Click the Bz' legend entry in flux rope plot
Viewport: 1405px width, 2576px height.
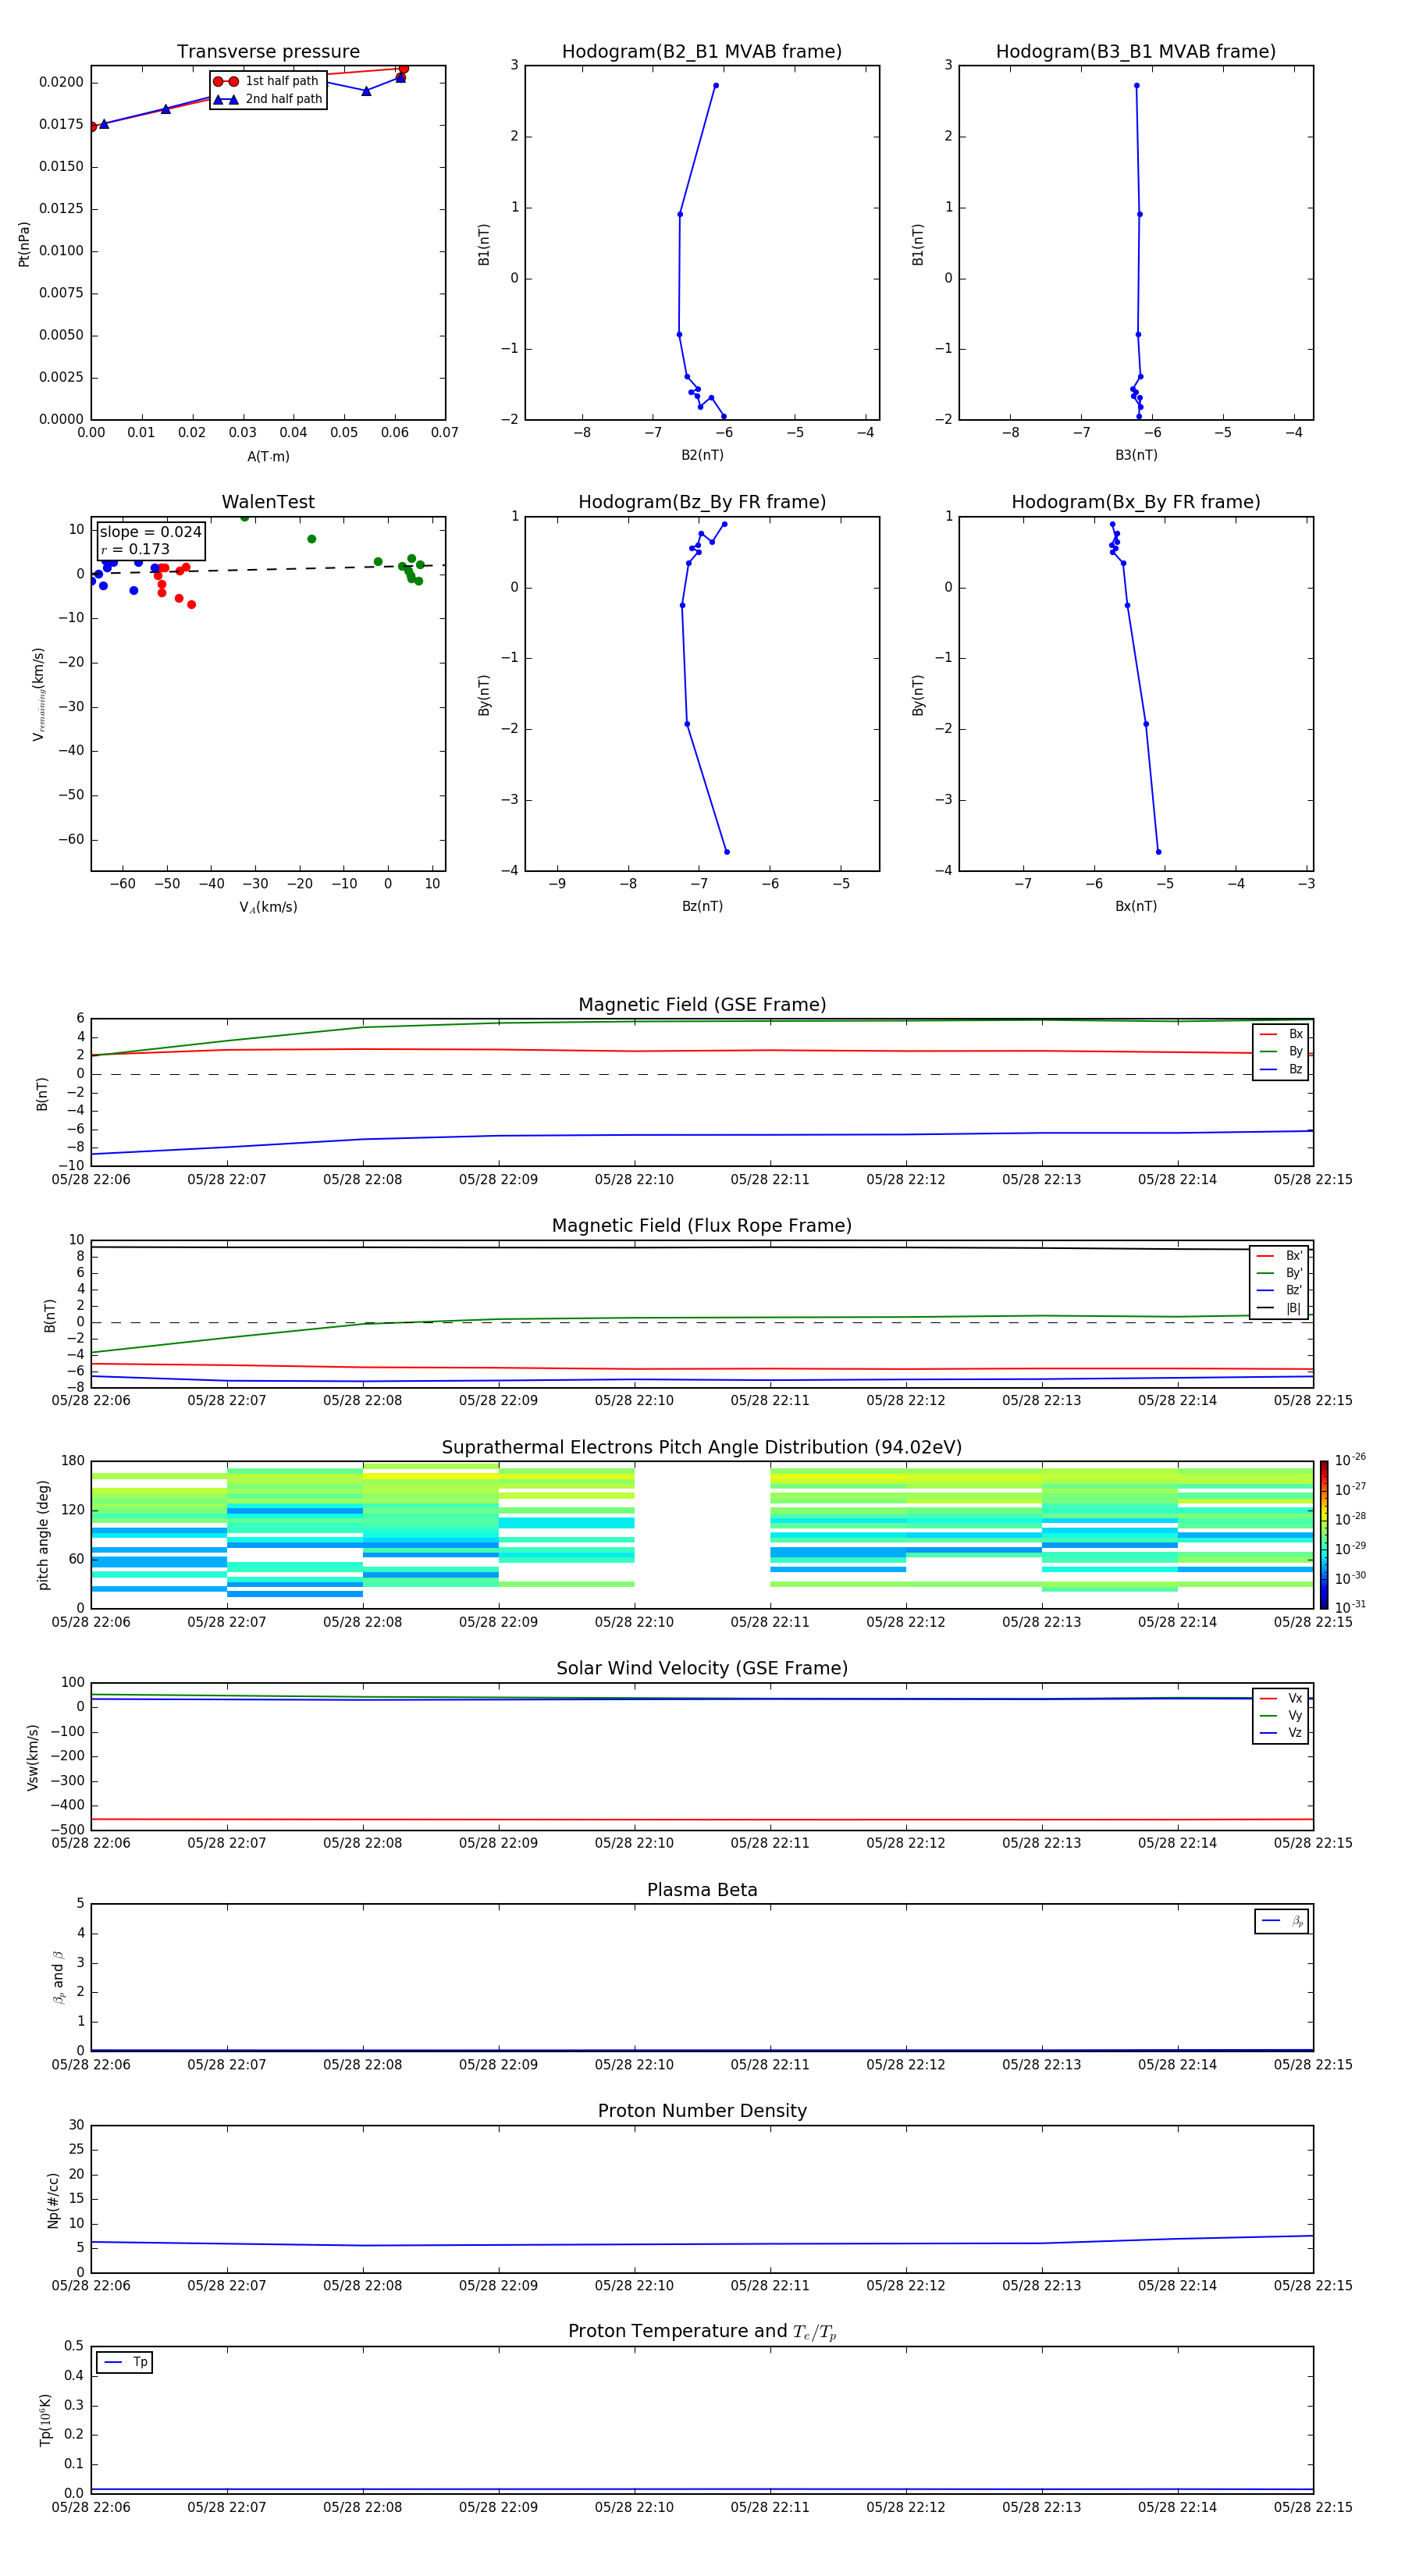(x=1280, y=1290)
